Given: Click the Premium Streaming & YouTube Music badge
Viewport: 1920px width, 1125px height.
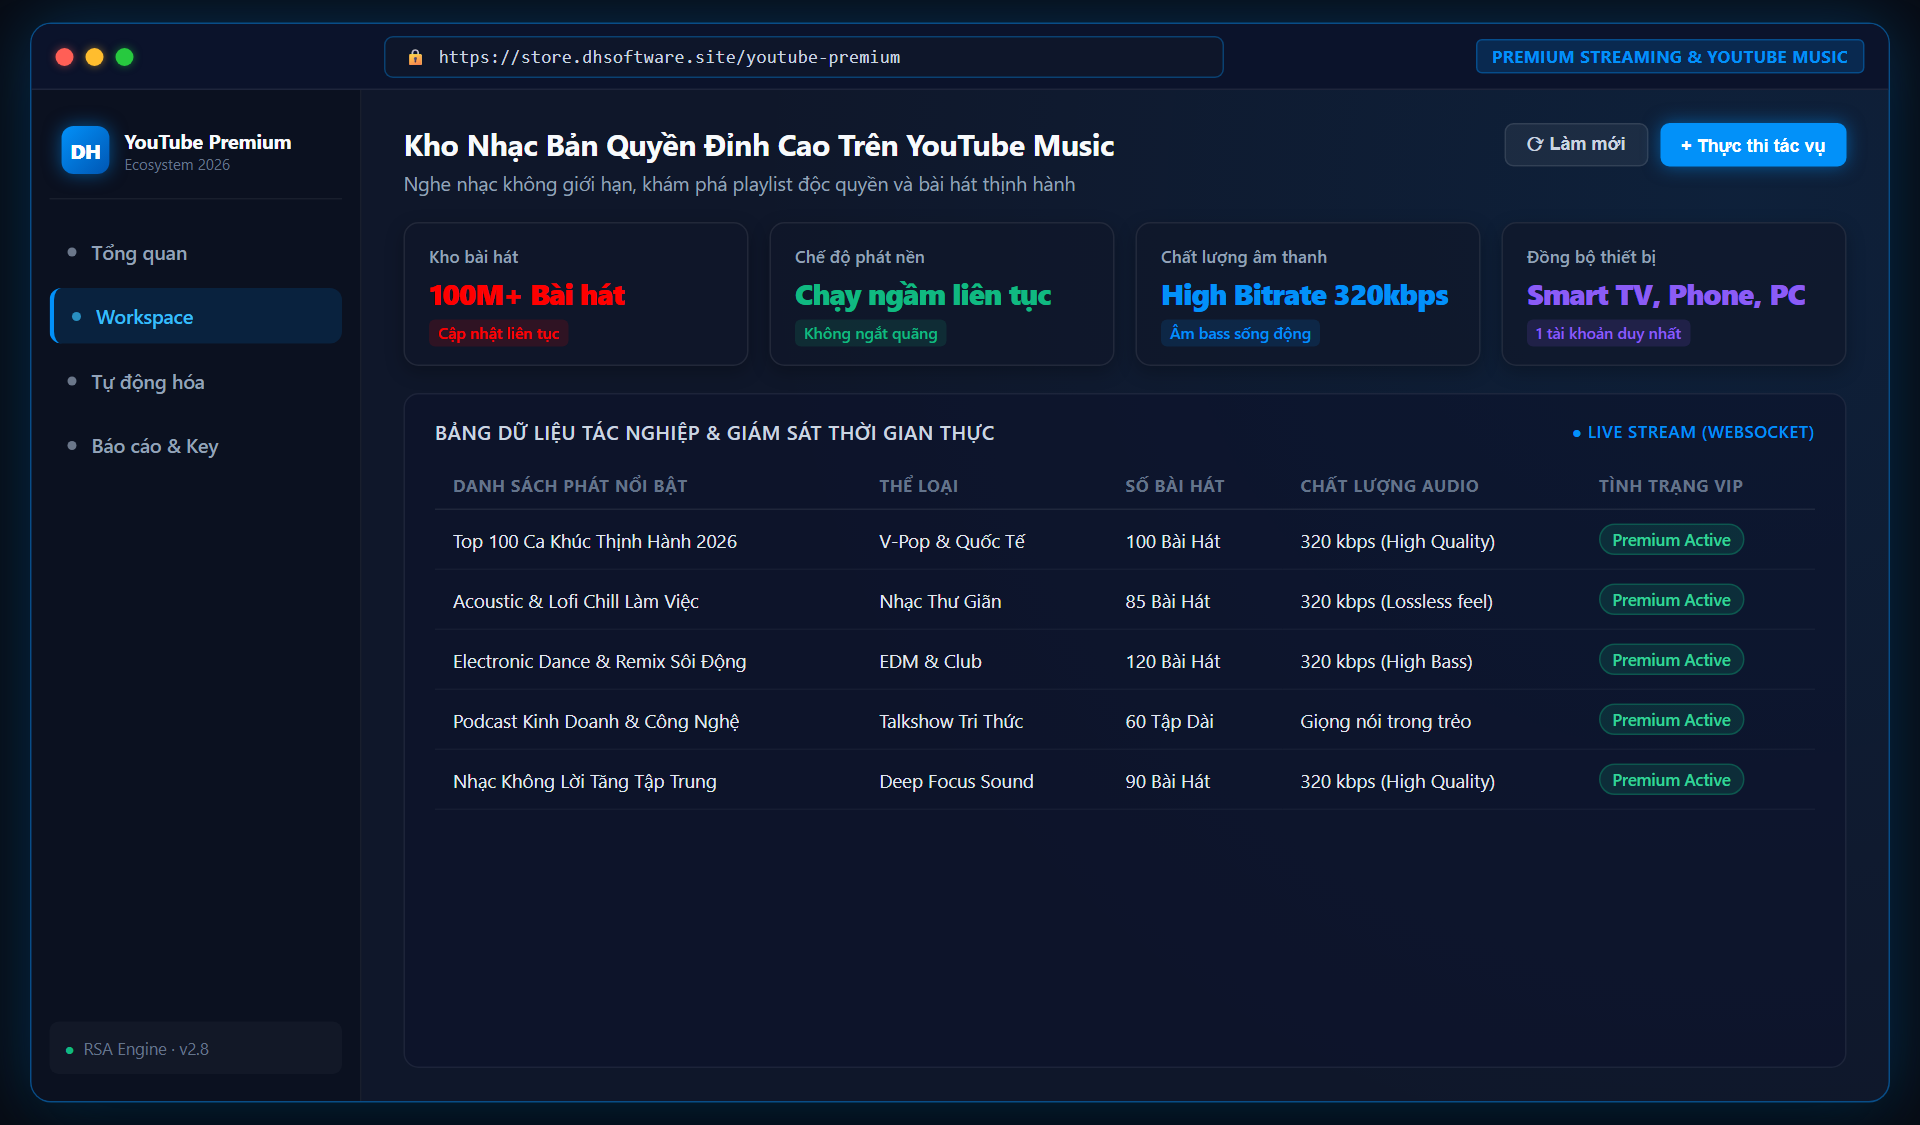Looking at the screenshot, I should pos(1670,57).
